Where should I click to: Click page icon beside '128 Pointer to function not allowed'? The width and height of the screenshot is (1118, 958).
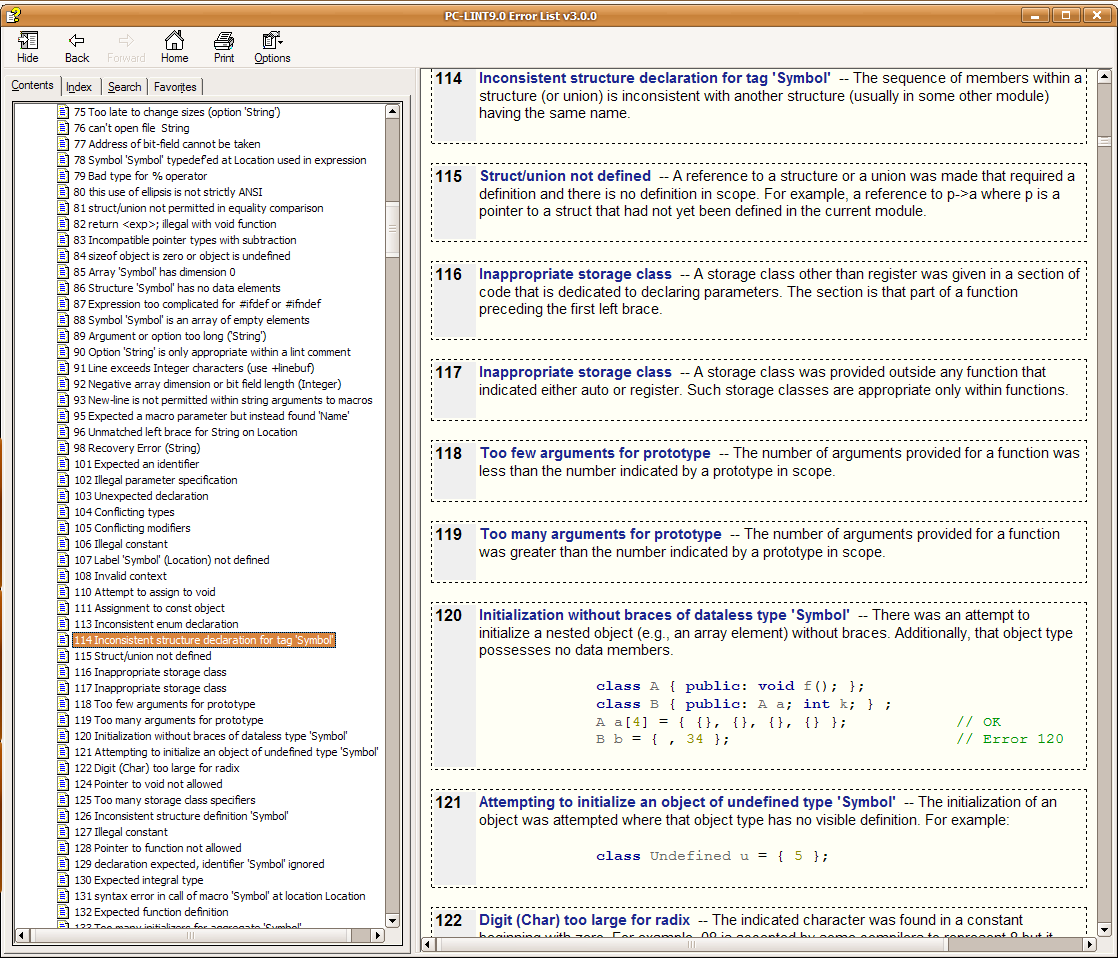63,848
